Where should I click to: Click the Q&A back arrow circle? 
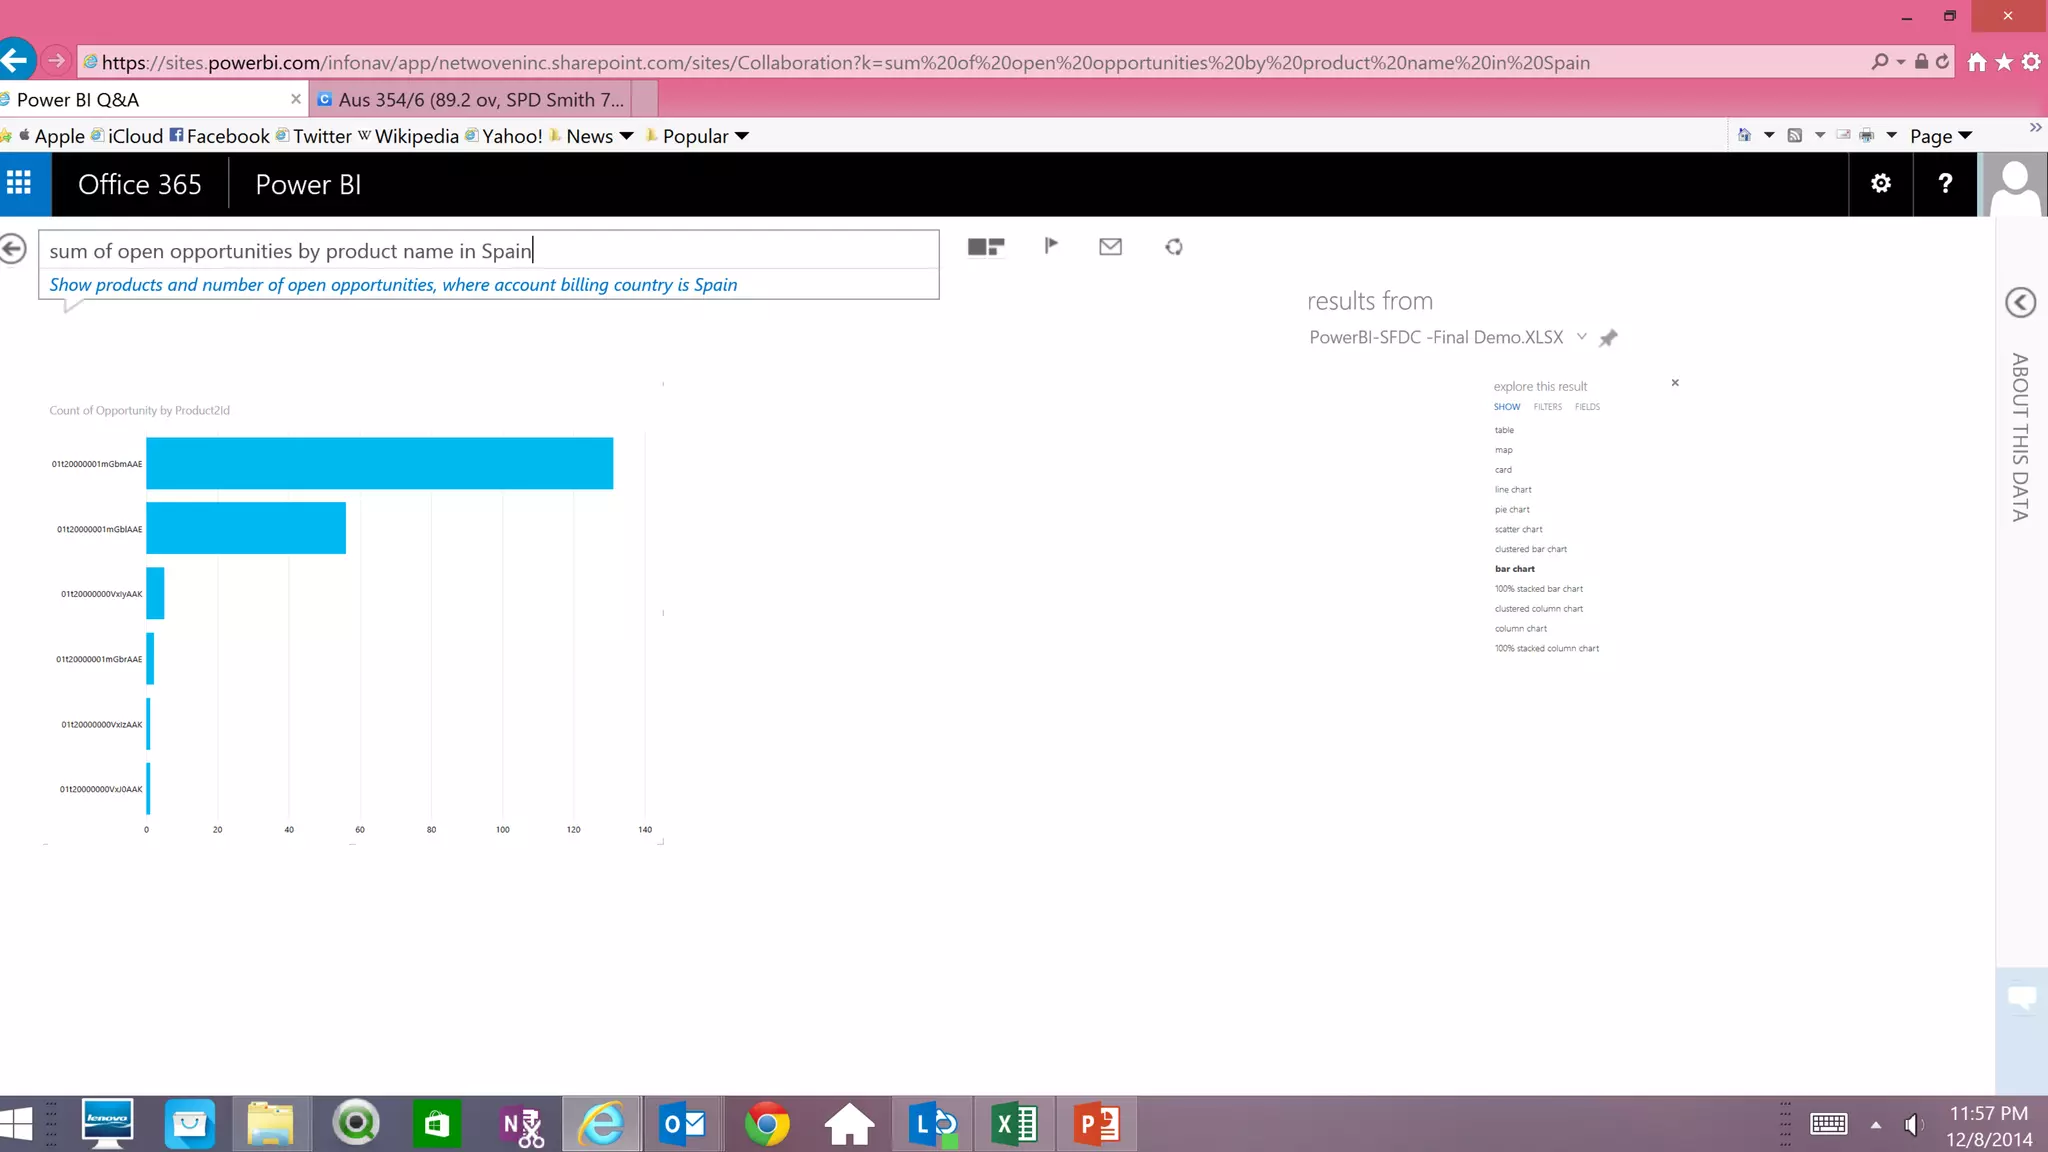pyautogui.click(x=13, y=249)
